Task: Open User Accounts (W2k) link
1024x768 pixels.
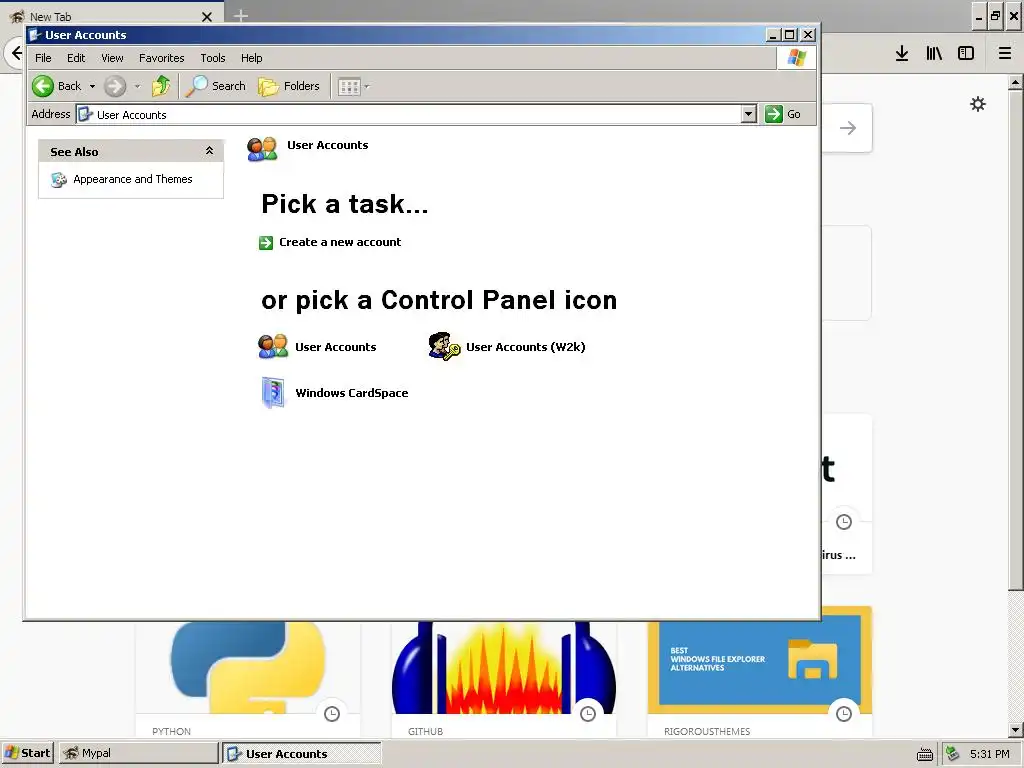Action: (x=526, y=347)
